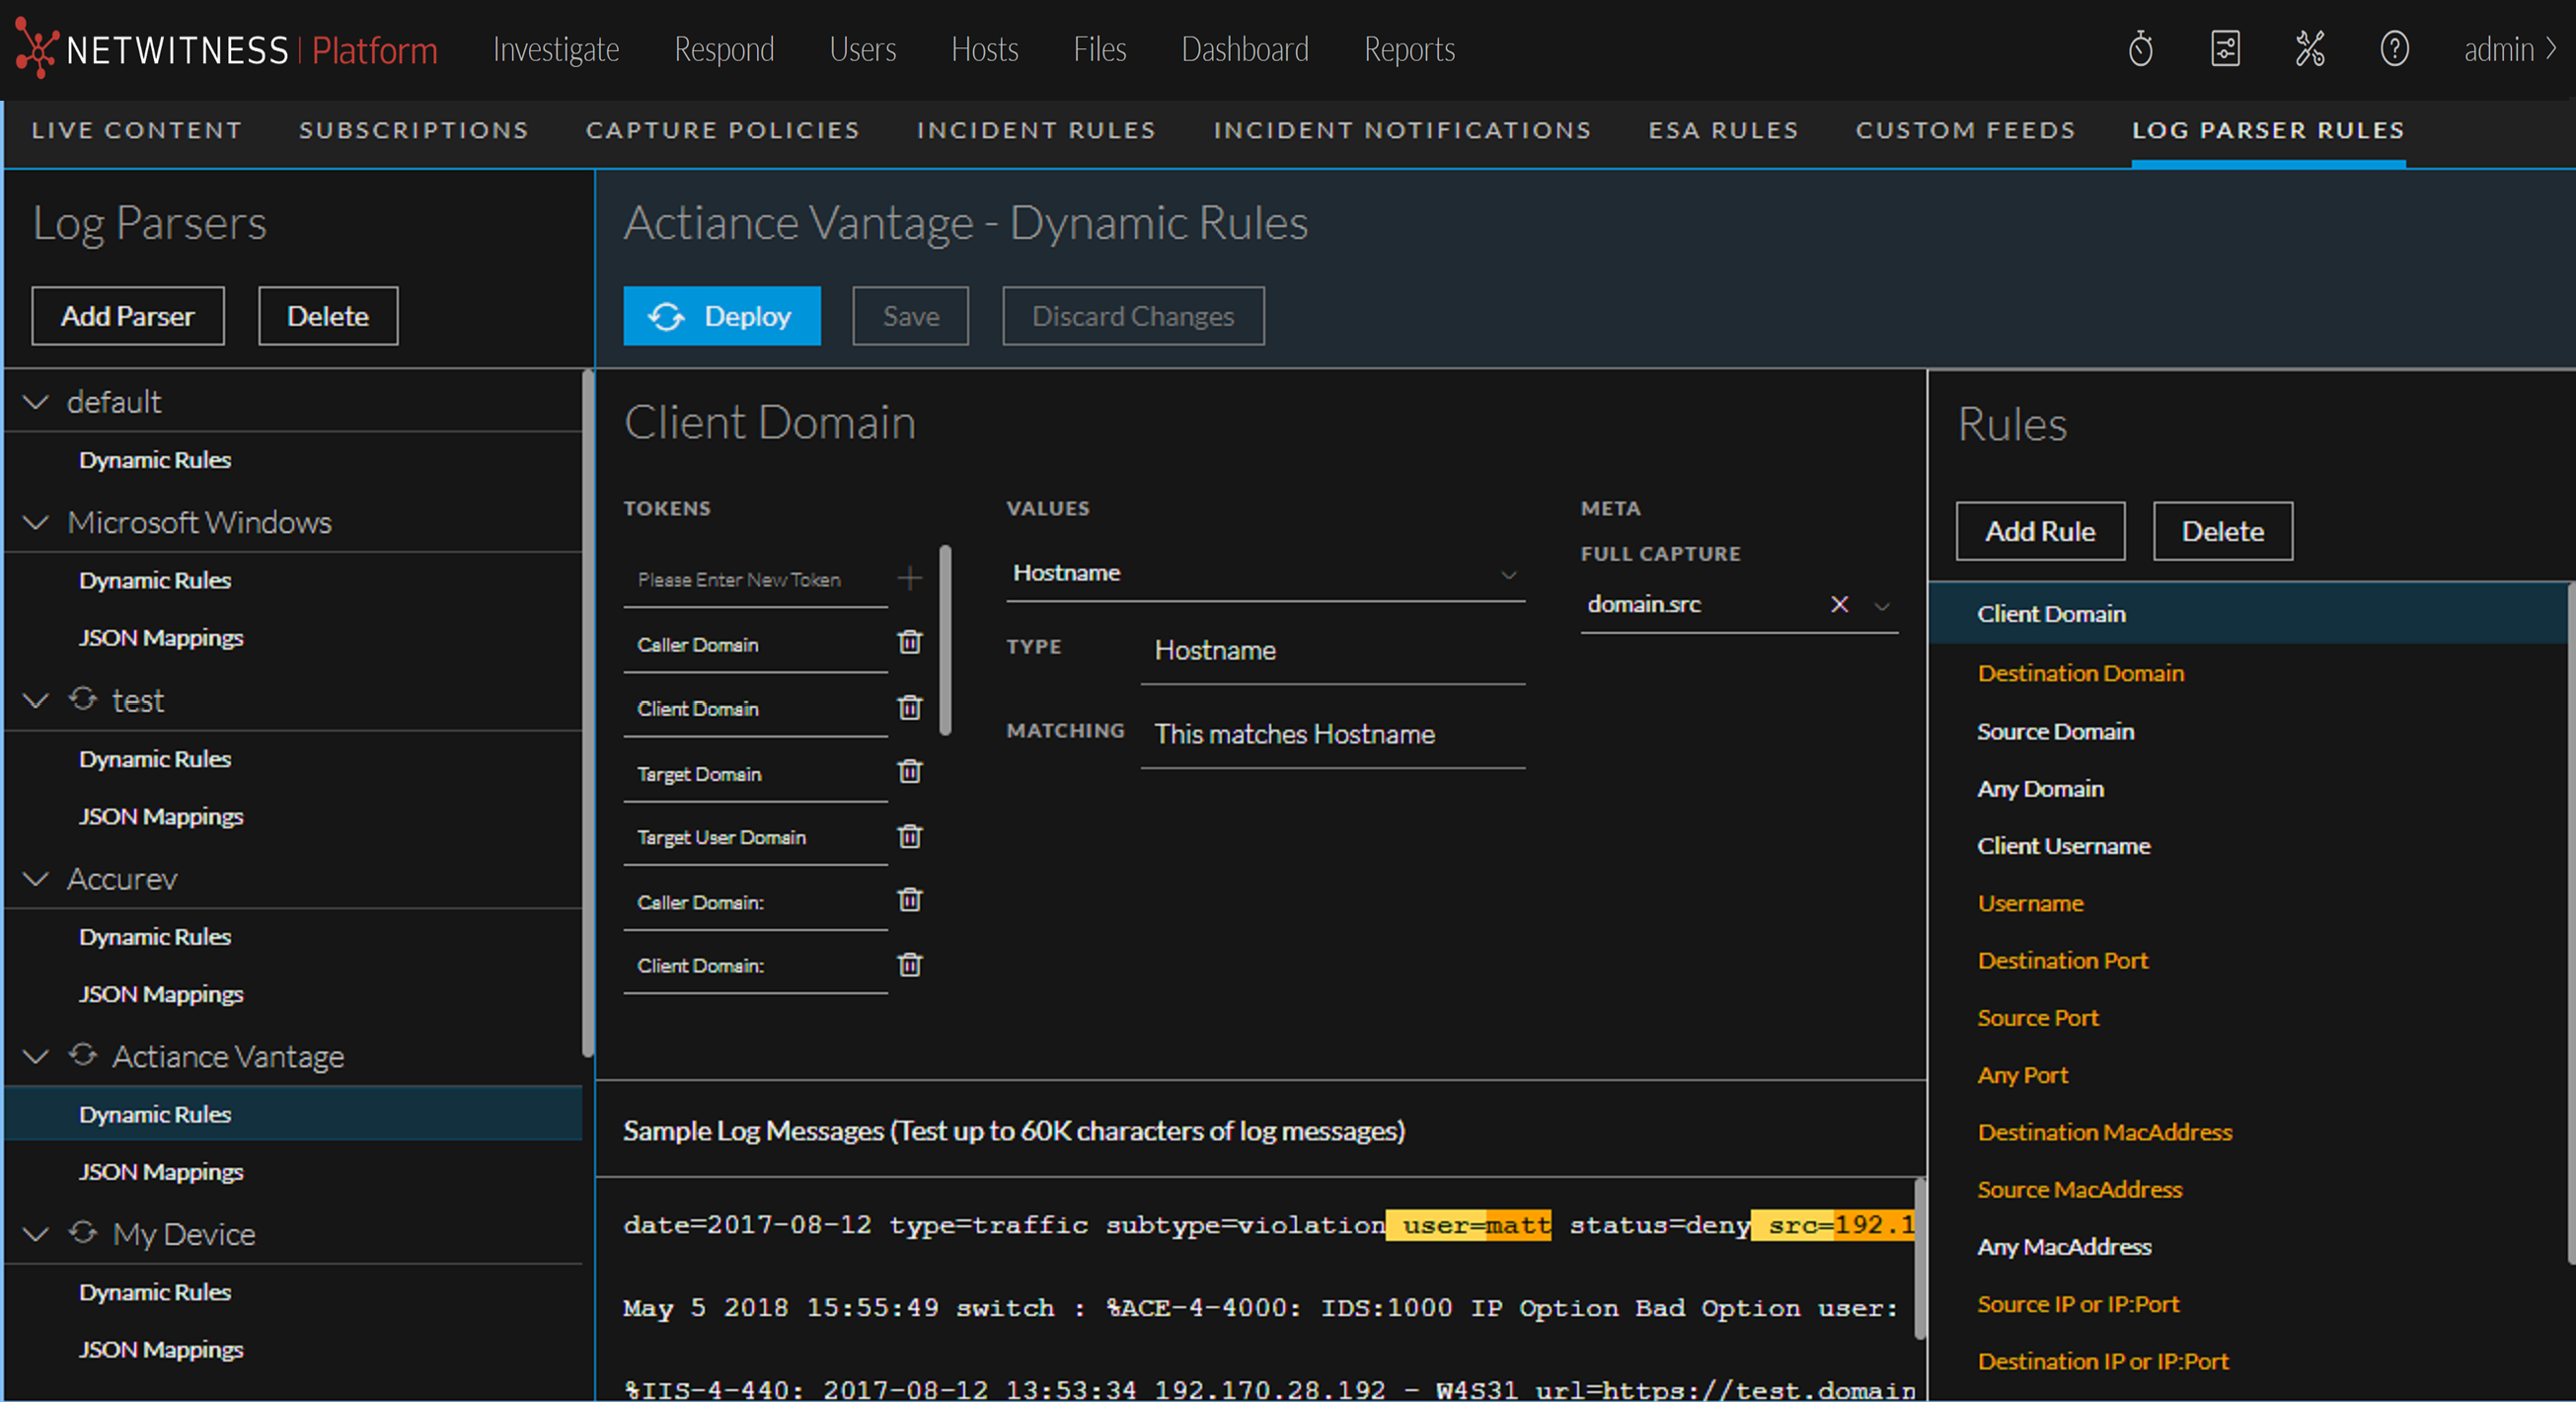This screenshot has width=2576, height=1402.
Task: Remove the Target Domain token
Action: click(x=909, y=772)
